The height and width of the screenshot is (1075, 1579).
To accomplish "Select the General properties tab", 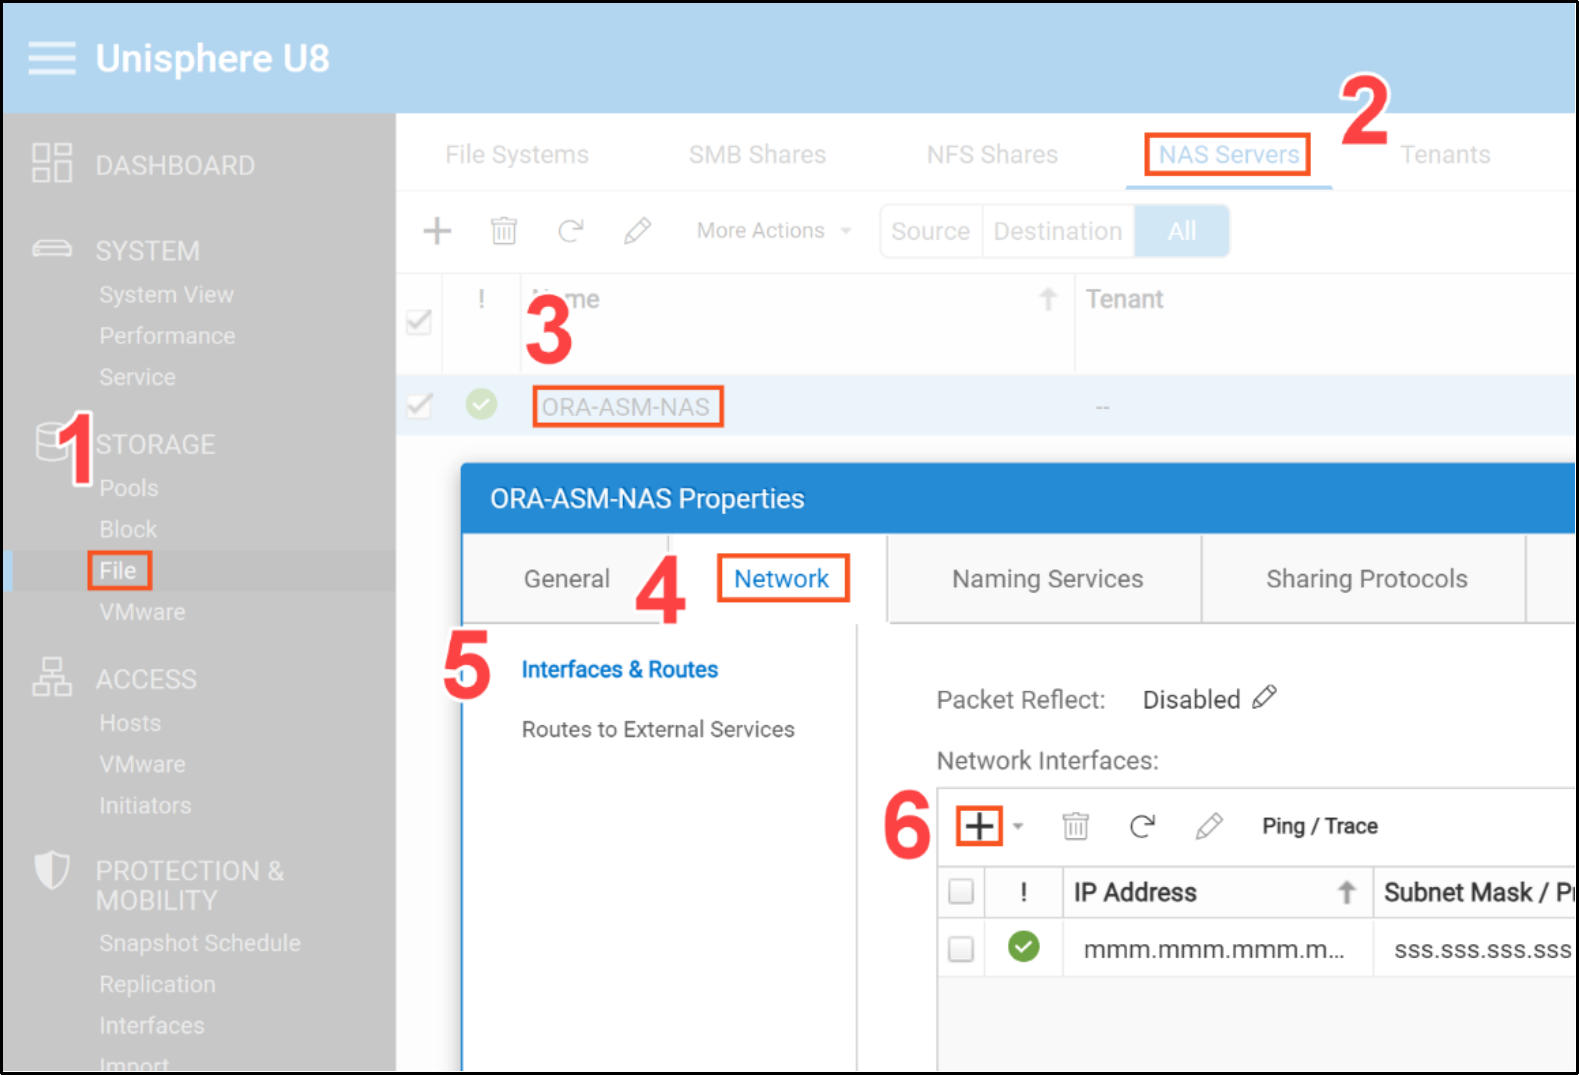I will tap(567, 579).
